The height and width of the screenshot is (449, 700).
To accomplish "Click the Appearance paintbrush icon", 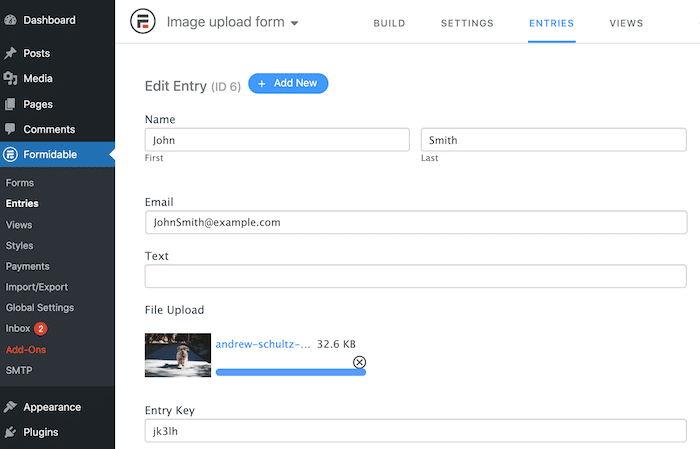I will pyautogui.click(x=10, y=407).
